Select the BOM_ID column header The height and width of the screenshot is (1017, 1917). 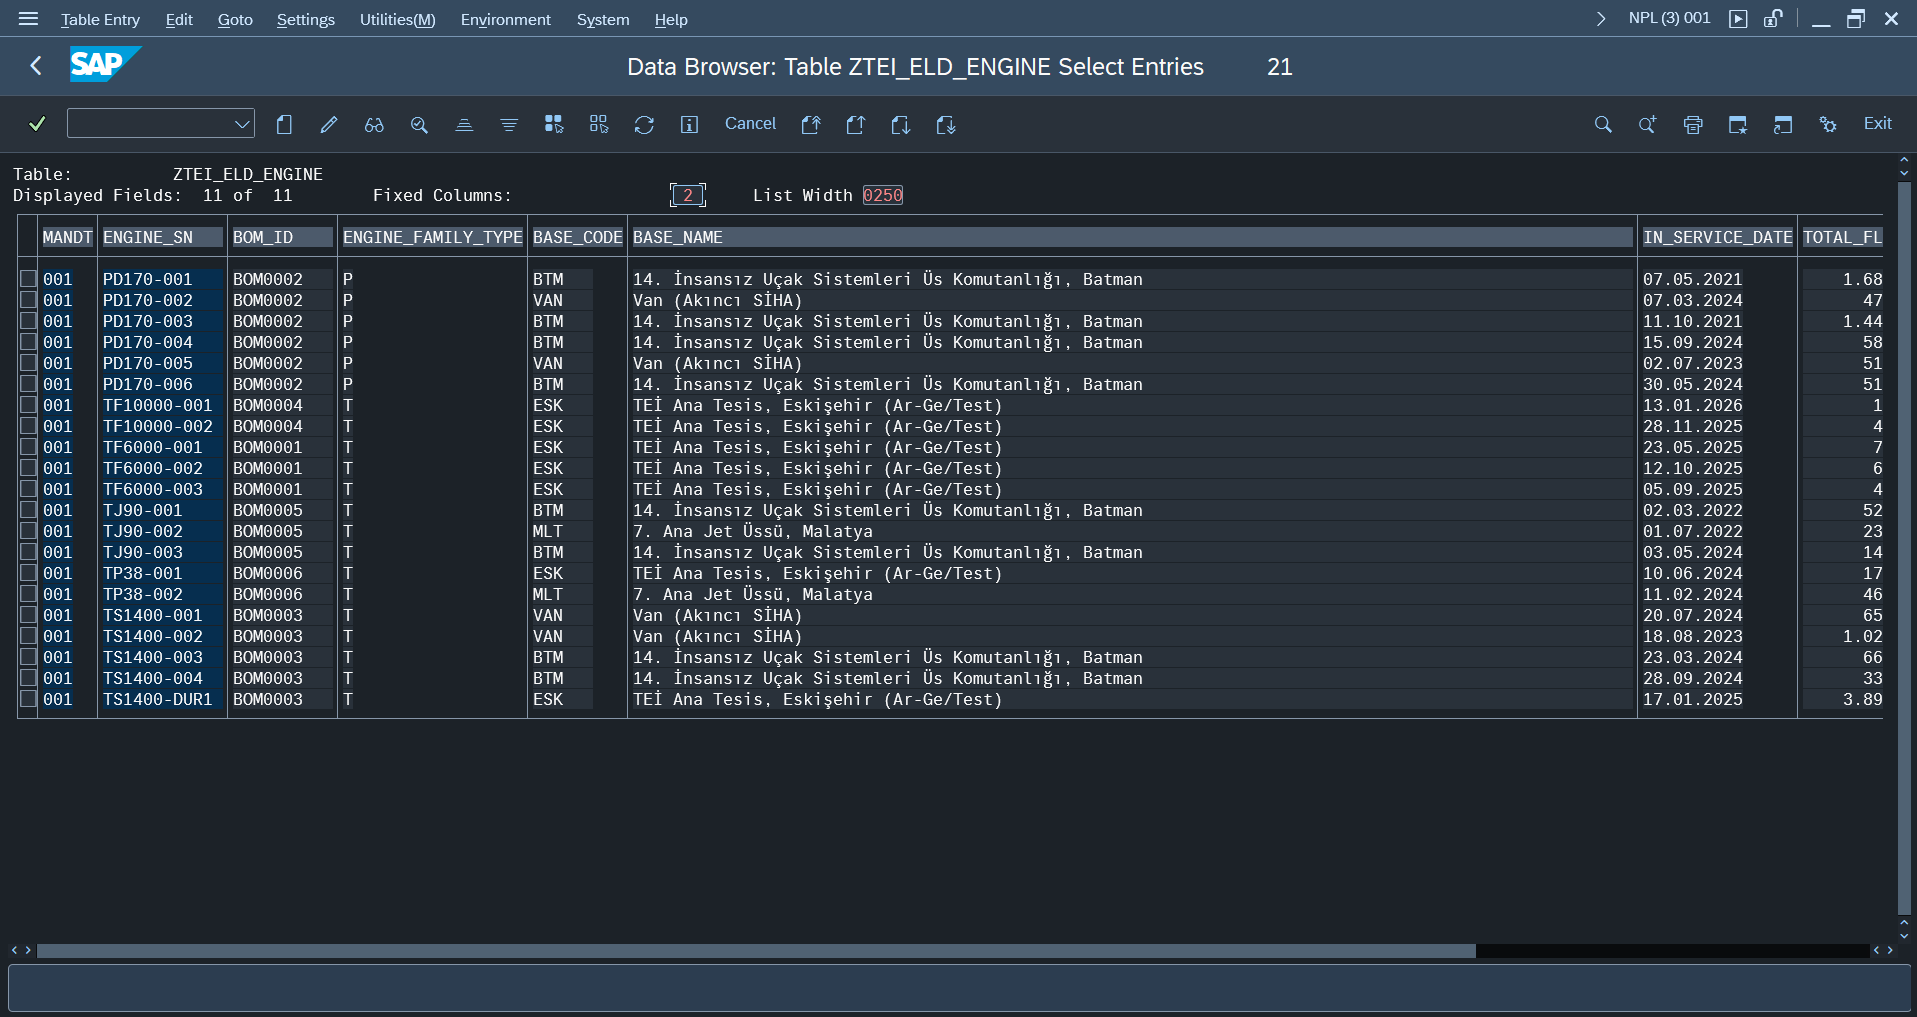pyautogui.click(x=282, y=237)
